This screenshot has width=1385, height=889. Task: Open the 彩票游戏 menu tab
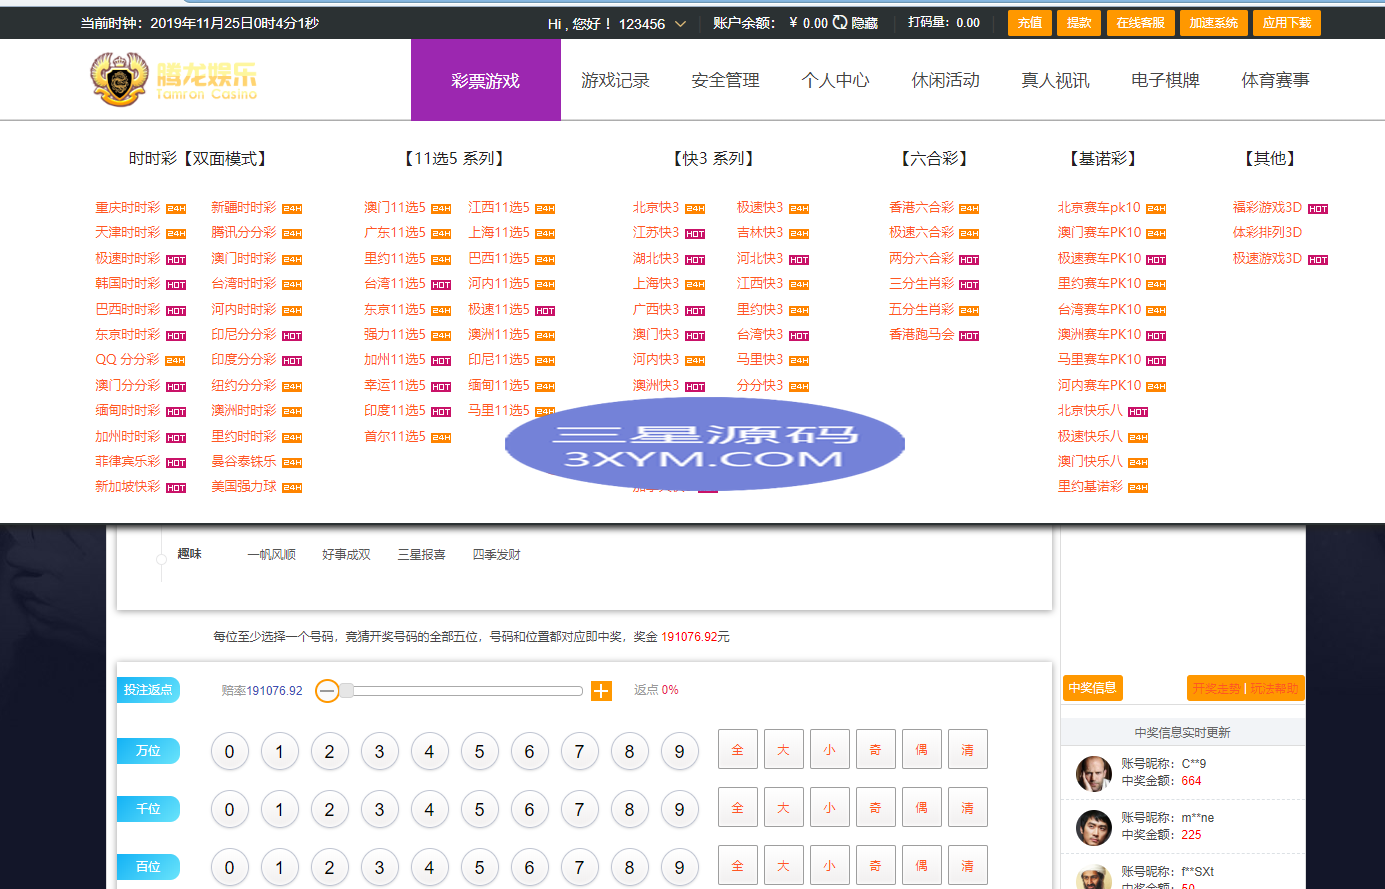pyautogui.click(x=485, y=81)
